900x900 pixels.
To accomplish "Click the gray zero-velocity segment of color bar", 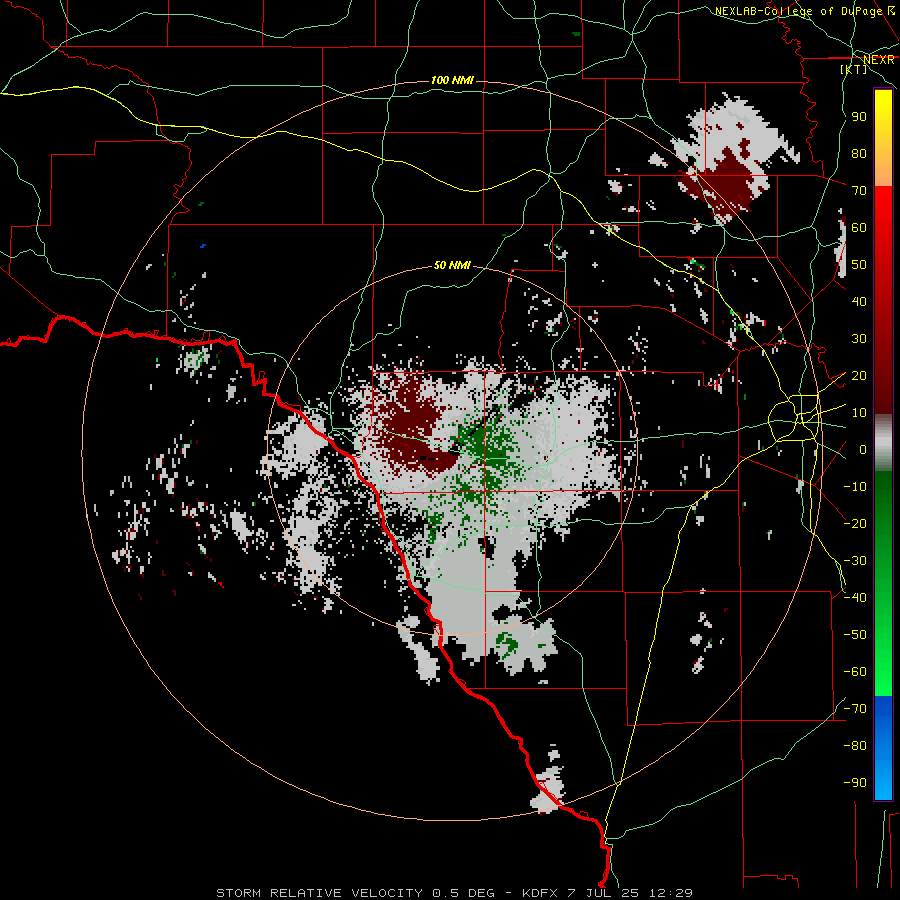I will click(883, 442).
